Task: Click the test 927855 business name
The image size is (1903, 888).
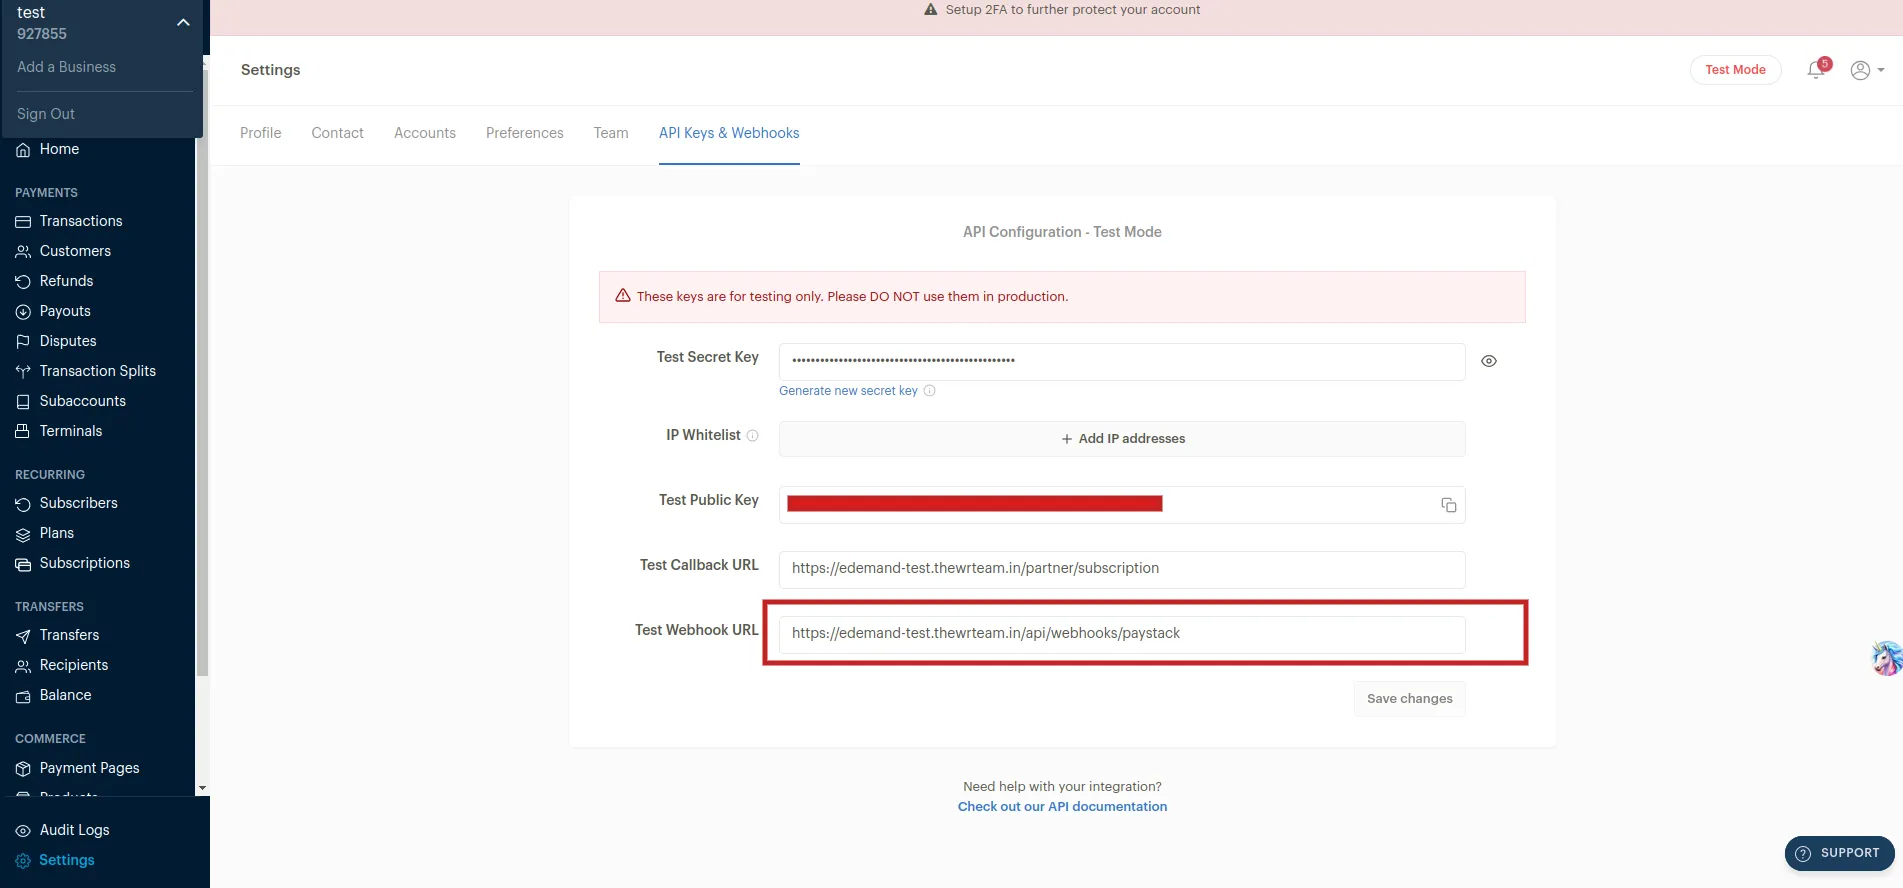Action: pos(42,23)
